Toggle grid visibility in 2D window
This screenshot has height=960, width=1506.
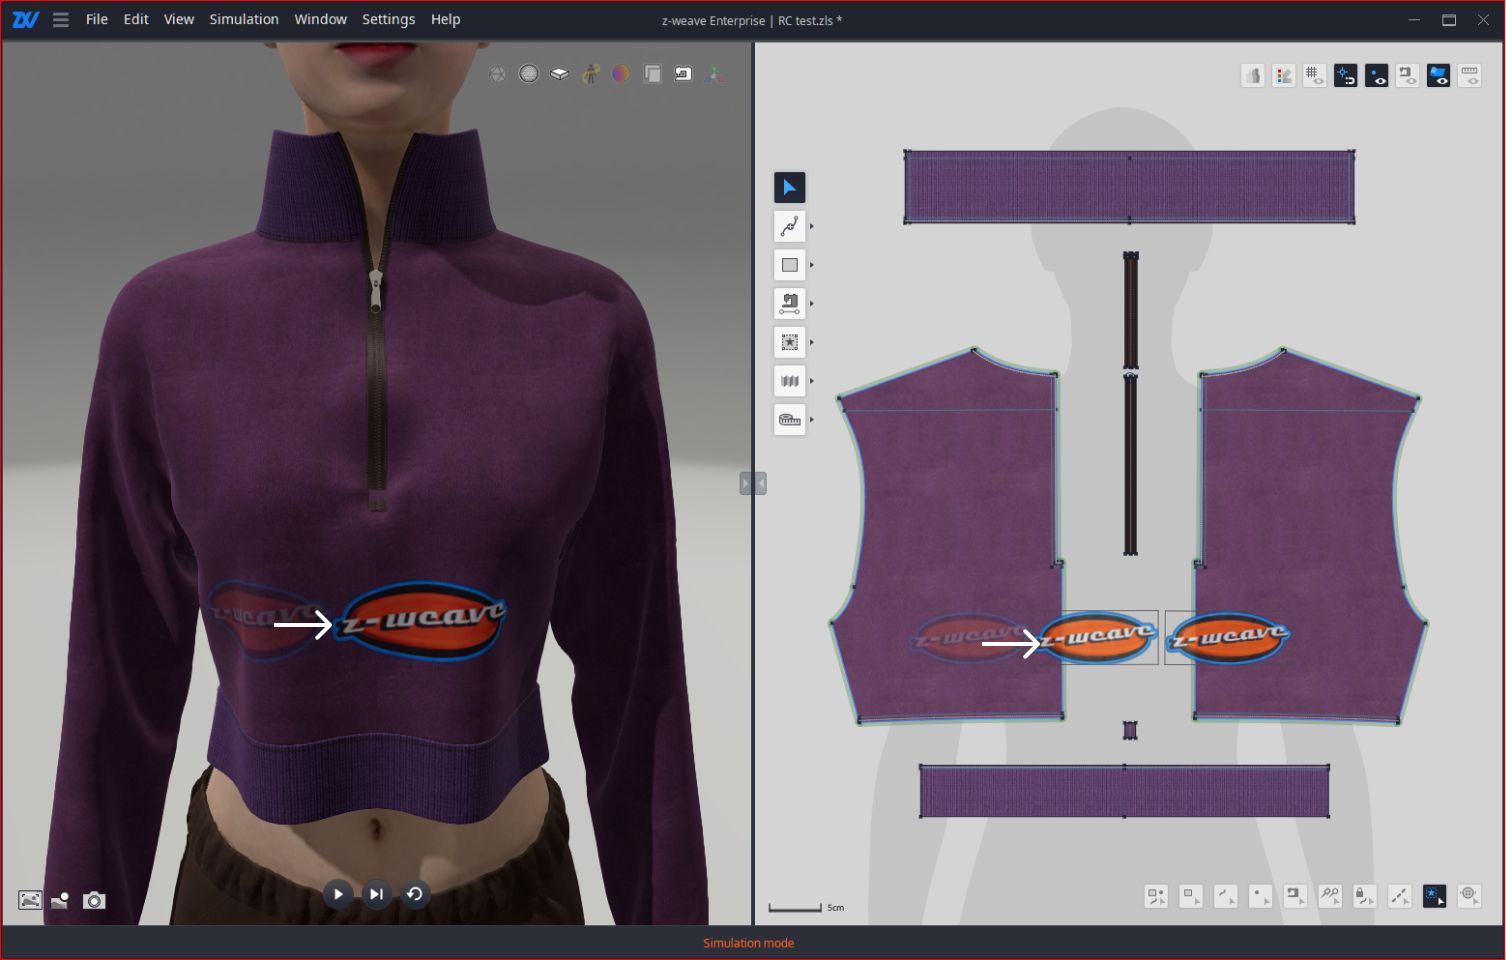(1315, 76)
